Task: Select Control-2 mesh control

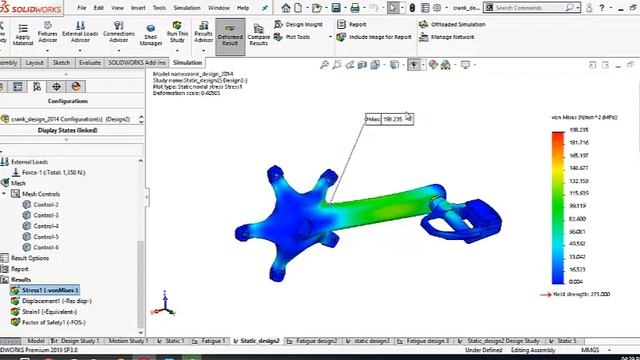Action: [x=40, y=204]
